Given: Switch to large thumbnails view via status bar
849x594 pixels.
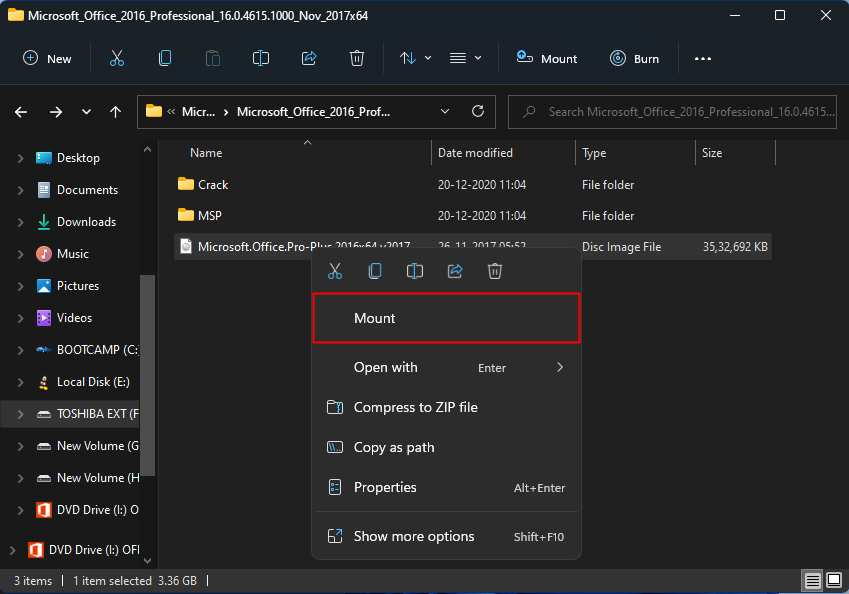Looking at the screenshot, I should pos(832,580).
